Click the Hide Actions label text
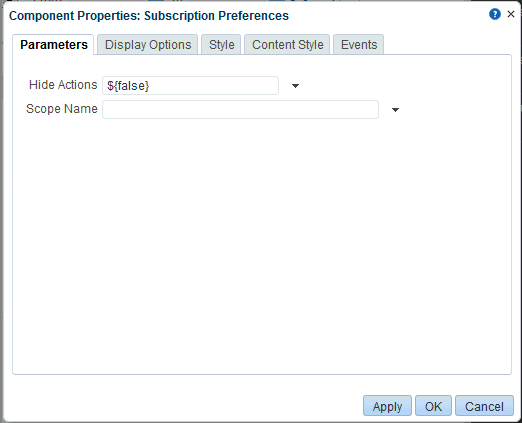This screenshot has width=522, height=423. tap(63, 85)
